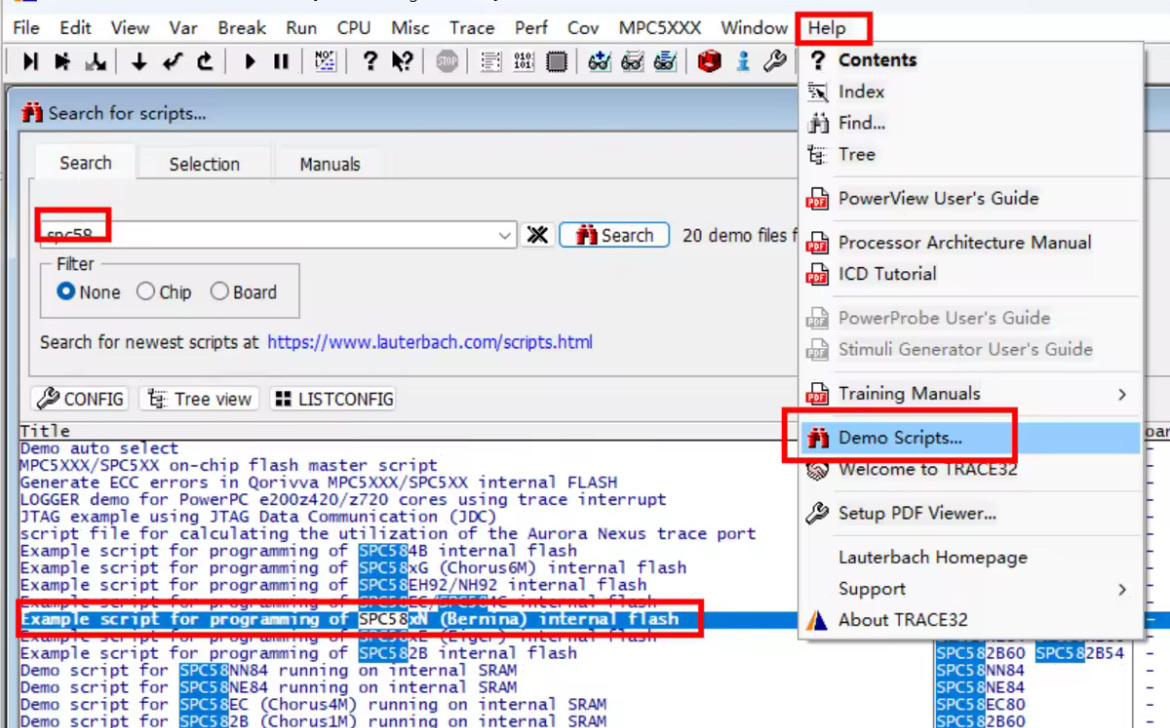The height and width of the screenshot is (728, 1170).
Task: Open the search history dropdown arrow
Action: click(504, 236)
